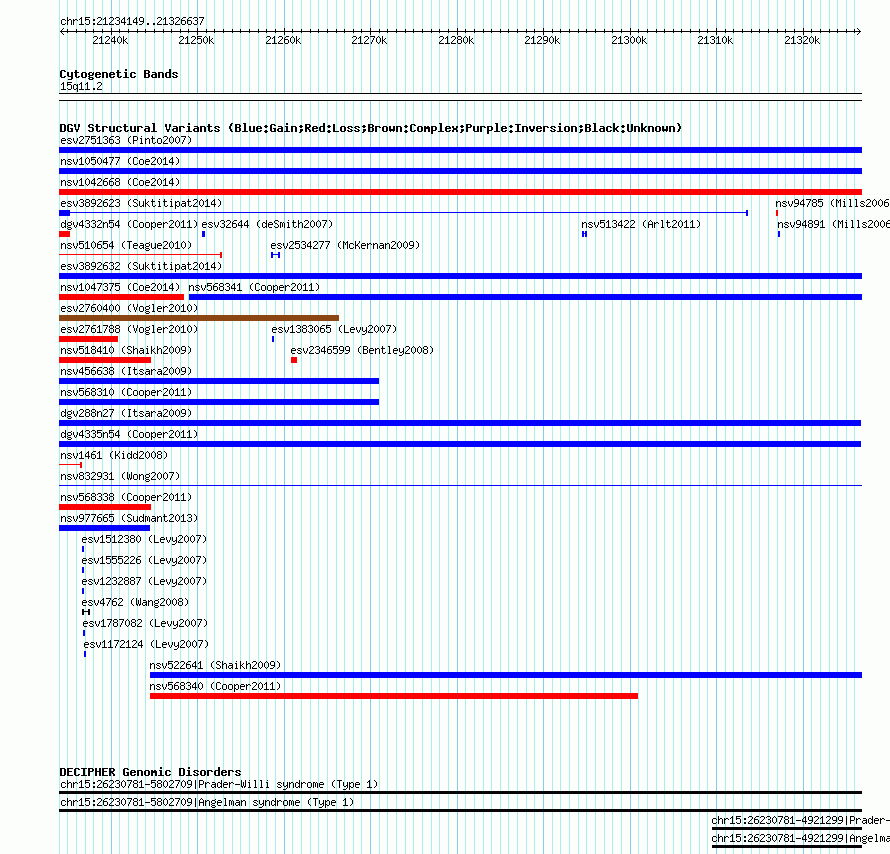This screenshot has height=854, width=890.
Task: Select the nsv510654 (Teague2010) label
Action: point(126,245)
